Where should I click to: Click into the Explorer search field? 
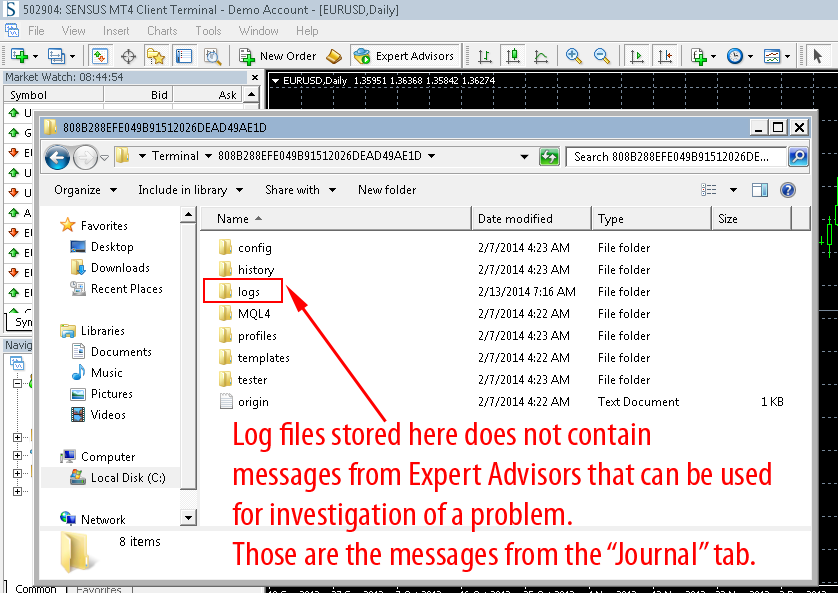[x=676, y=157]
